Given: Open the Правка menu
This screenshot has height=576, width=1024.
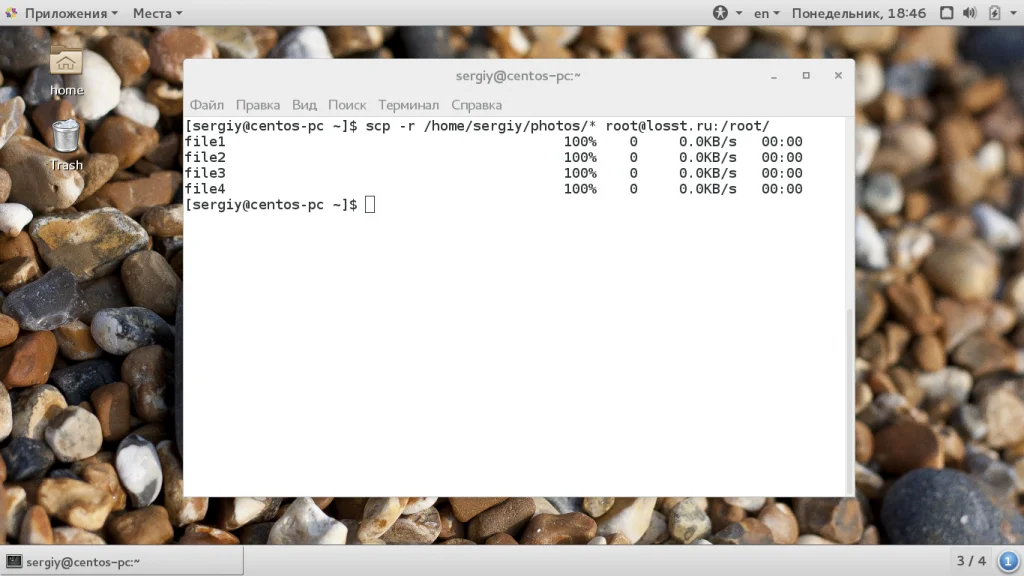Looking at the screenshot, I should click(258, 105).
